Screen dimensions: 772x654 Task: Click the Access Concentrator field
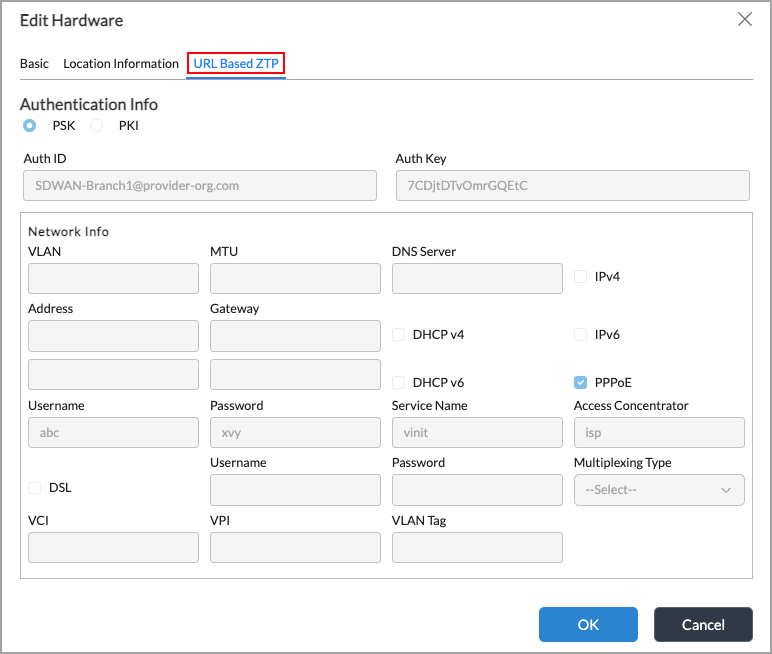pos(659,432)
